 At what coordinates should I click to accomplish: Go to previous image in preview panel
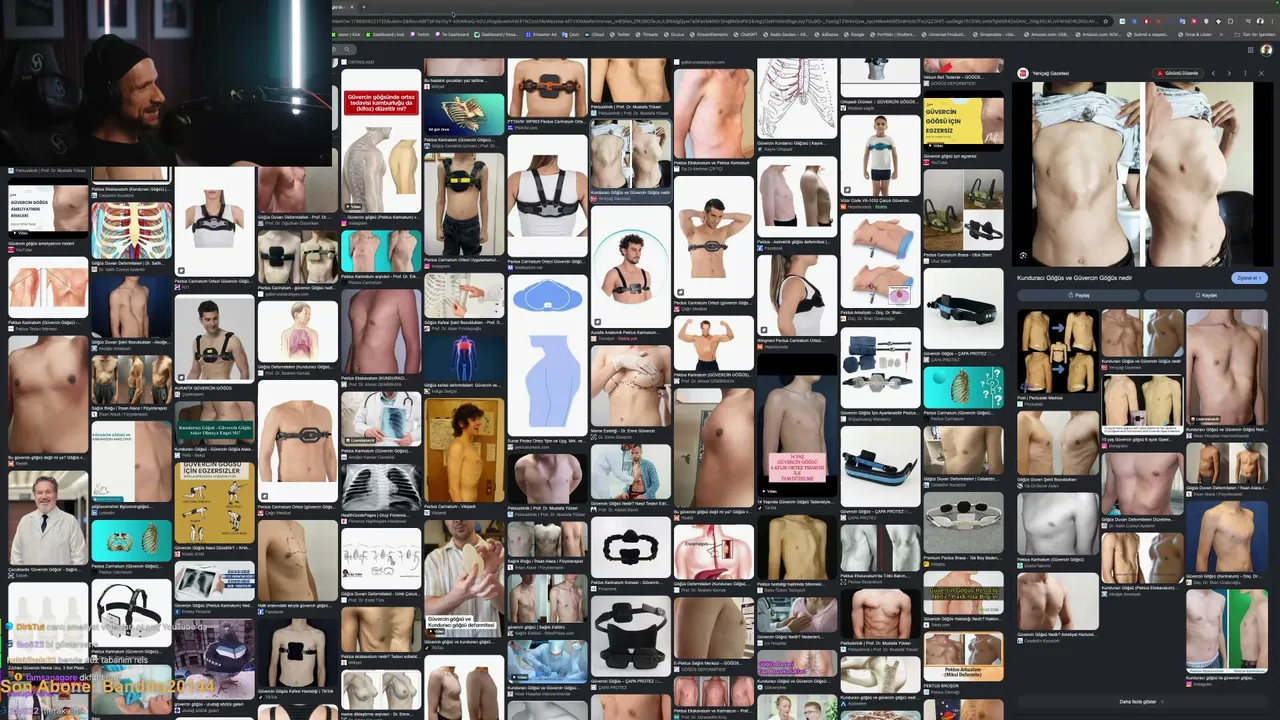point(1213,73)
